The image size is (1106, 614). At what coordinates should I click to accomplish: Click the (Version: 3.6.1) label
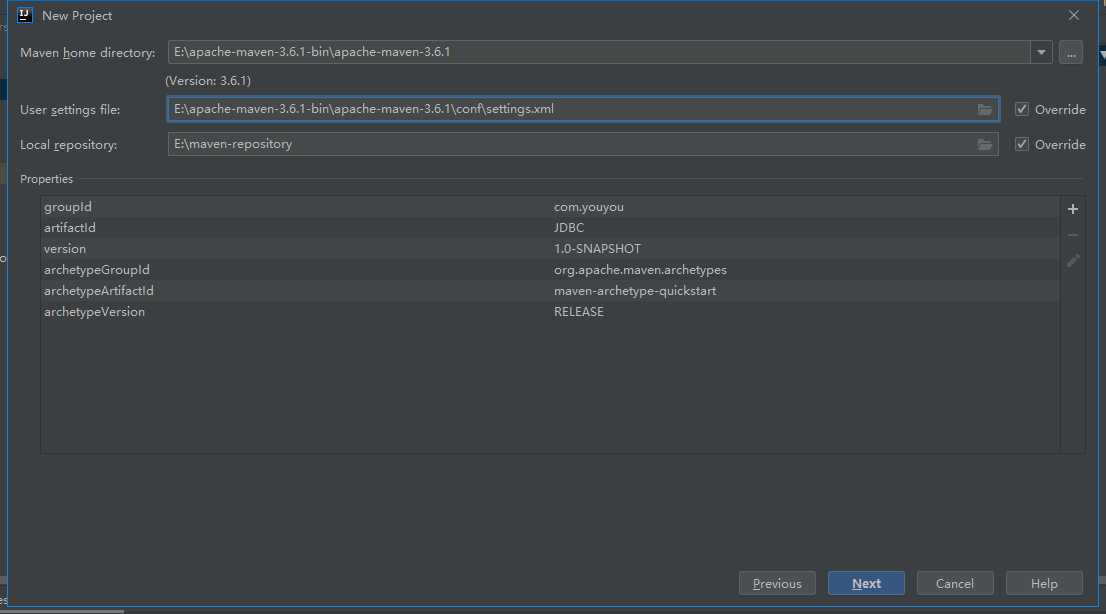(208, 80)
